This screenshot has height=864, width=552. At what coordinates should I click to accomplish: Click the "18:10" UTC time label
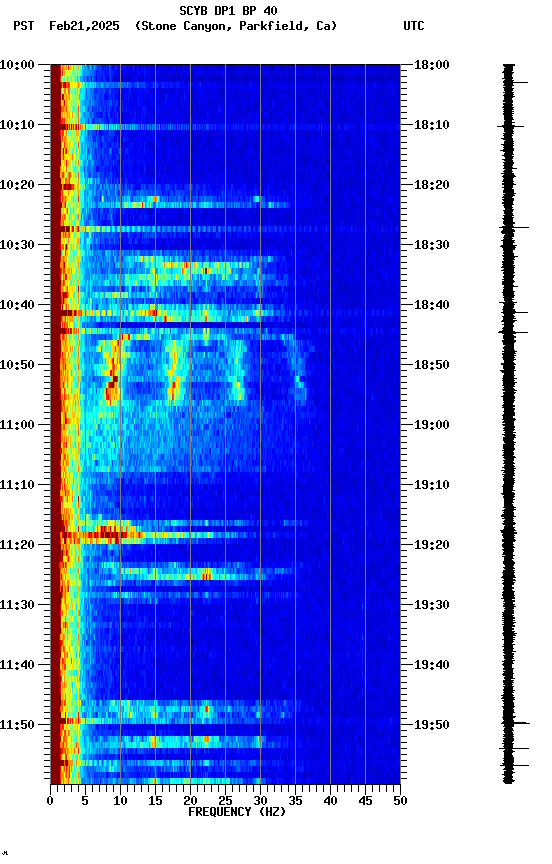click(431, 125)
